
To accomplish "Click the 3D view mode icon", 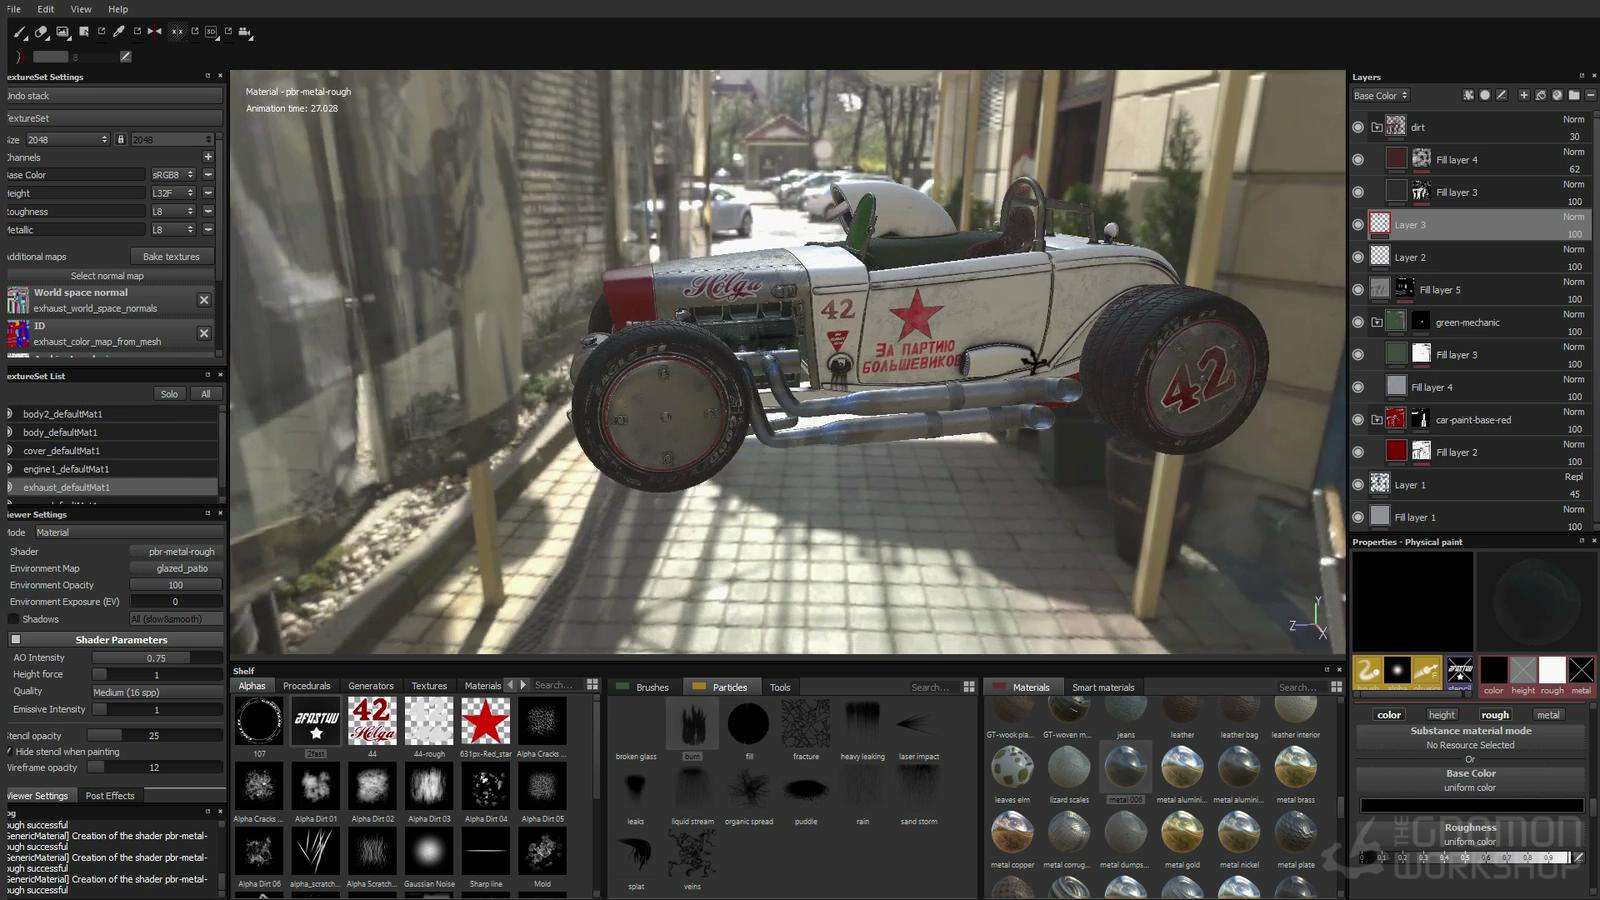I will tap(211, 32).
